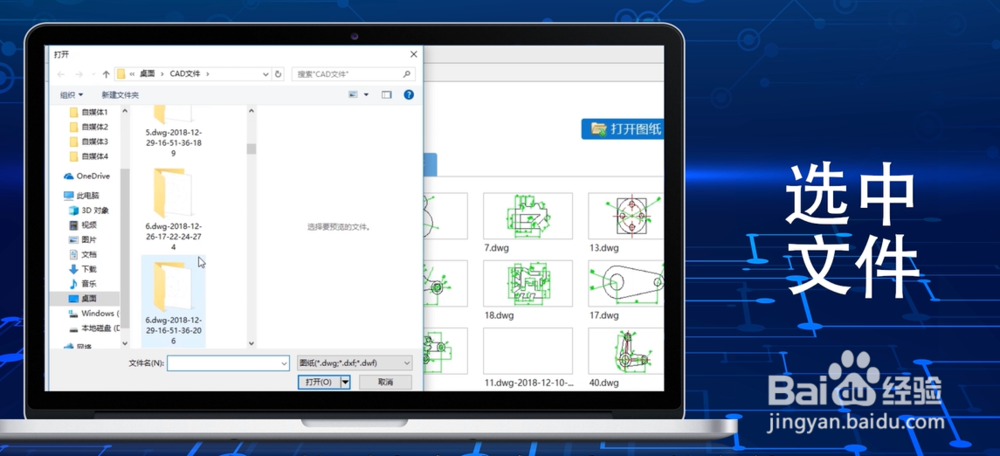This screenshot has height=456, width=1000.
Task: Click the file list scrollbar thumb
Action: pos(251,149)
